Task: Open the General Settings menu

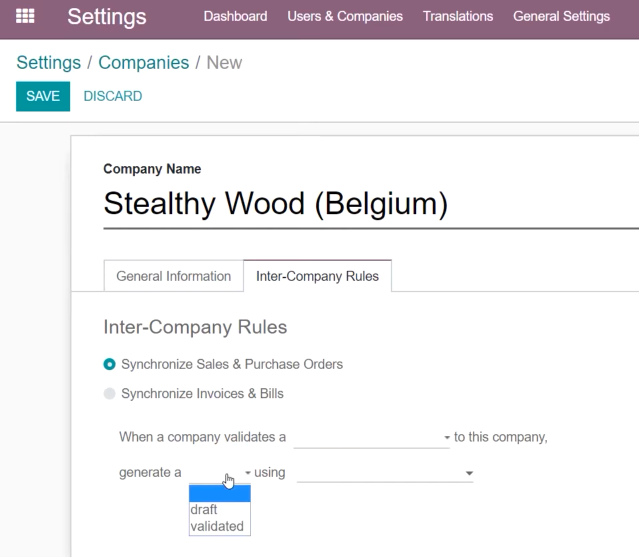Action: point(562,16)
